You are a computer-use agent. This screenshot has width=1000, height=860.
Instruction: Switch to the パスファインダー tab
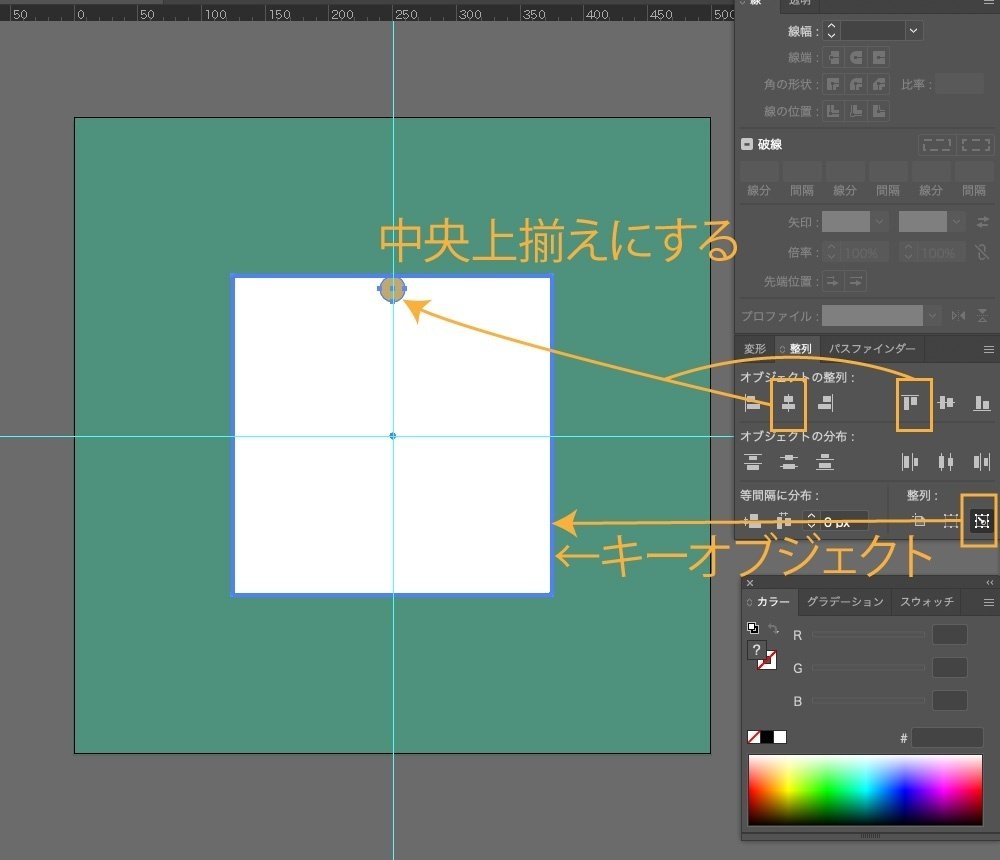point(872,348)
